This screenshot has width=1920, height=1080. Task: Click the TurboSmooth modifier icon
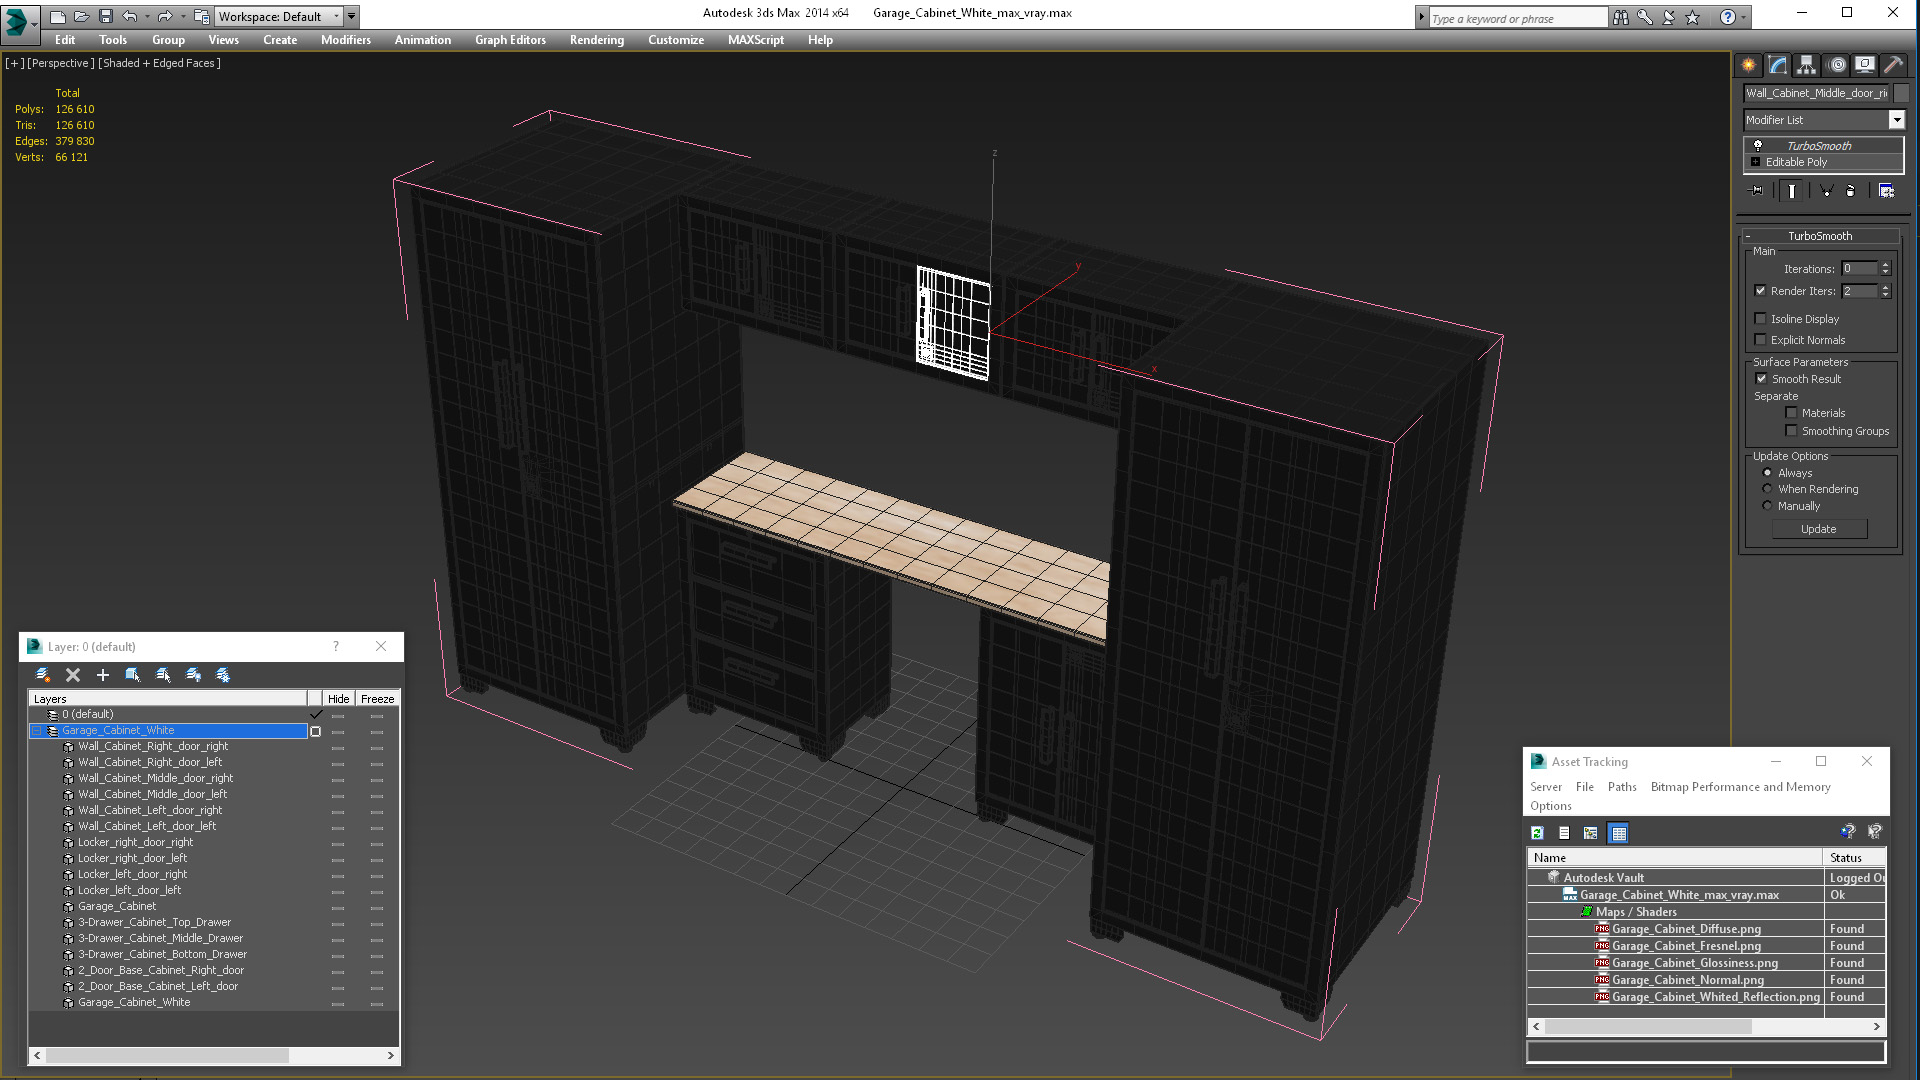[1756, 145]
